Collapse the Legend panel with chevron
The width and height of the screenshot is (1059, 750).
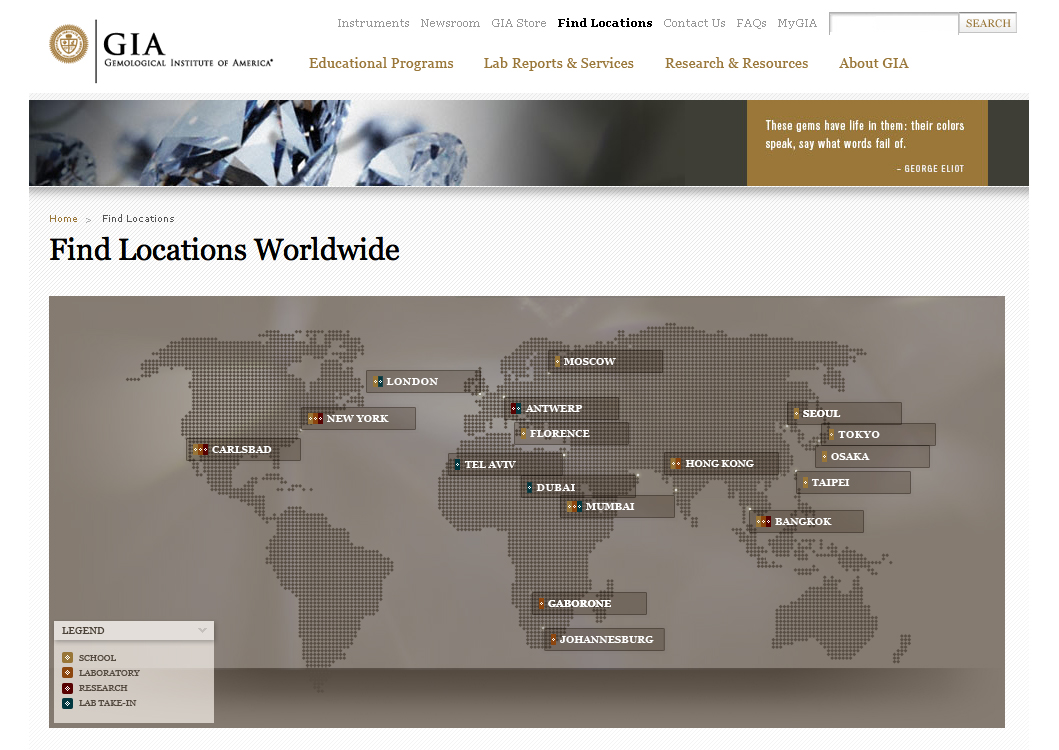202,630
